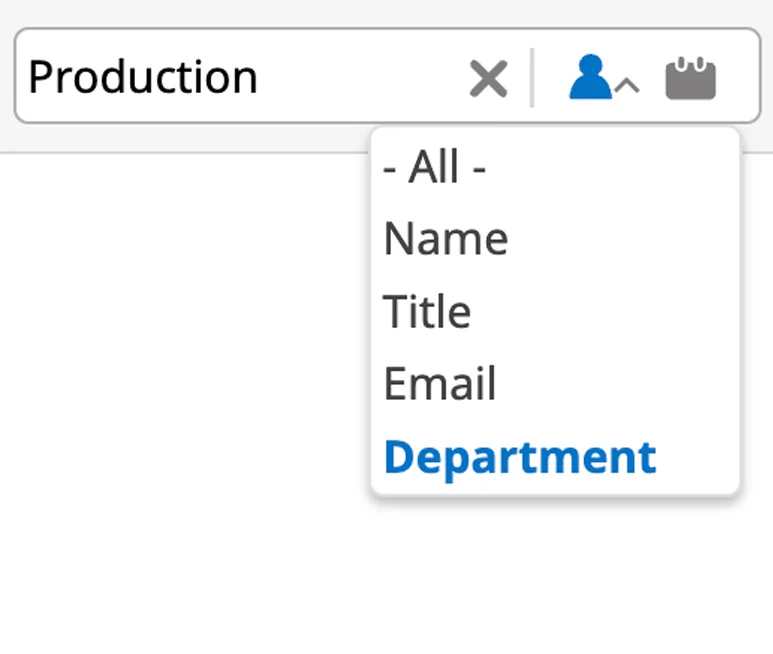Close the people search field dropdown
773x654 pixels.
pos(627,85)
